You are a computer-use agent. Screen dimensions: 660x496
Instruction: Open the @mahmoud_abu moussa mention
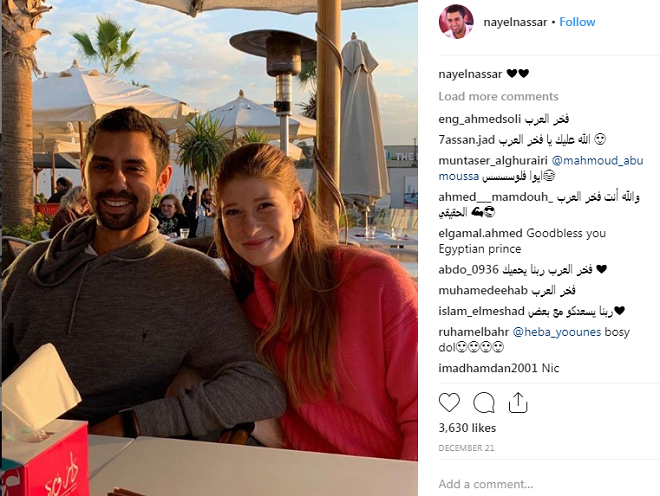(541, 168)
